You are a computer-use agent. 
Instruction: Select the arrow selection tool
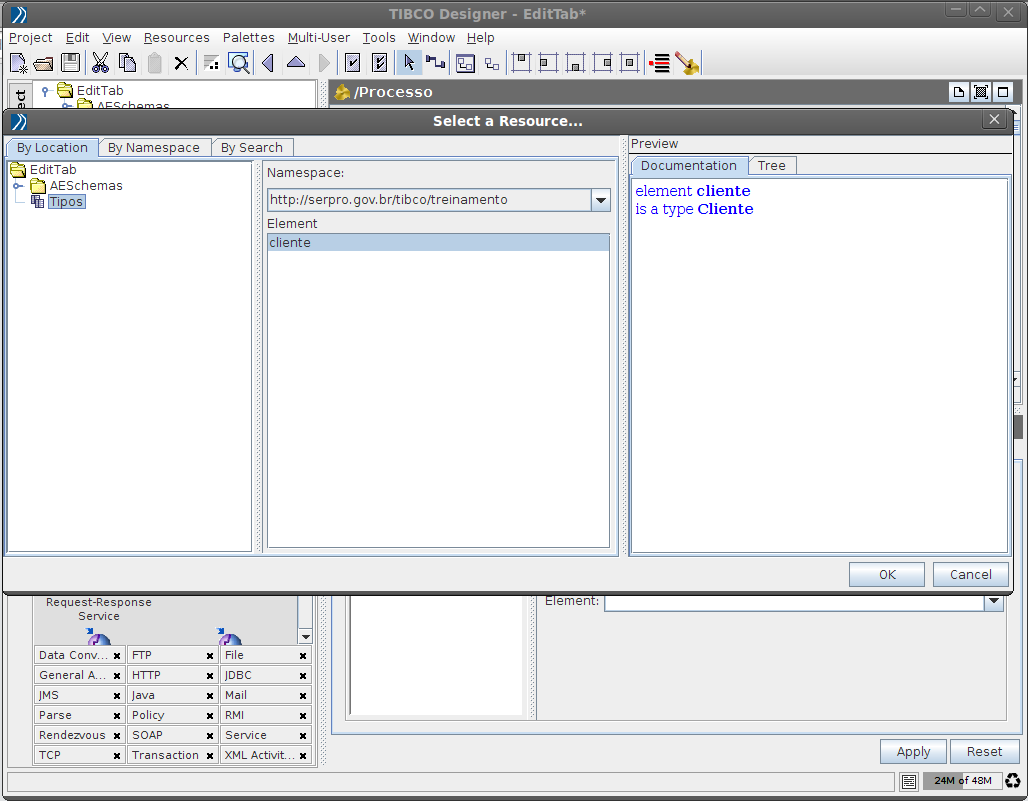pos(408,63)
